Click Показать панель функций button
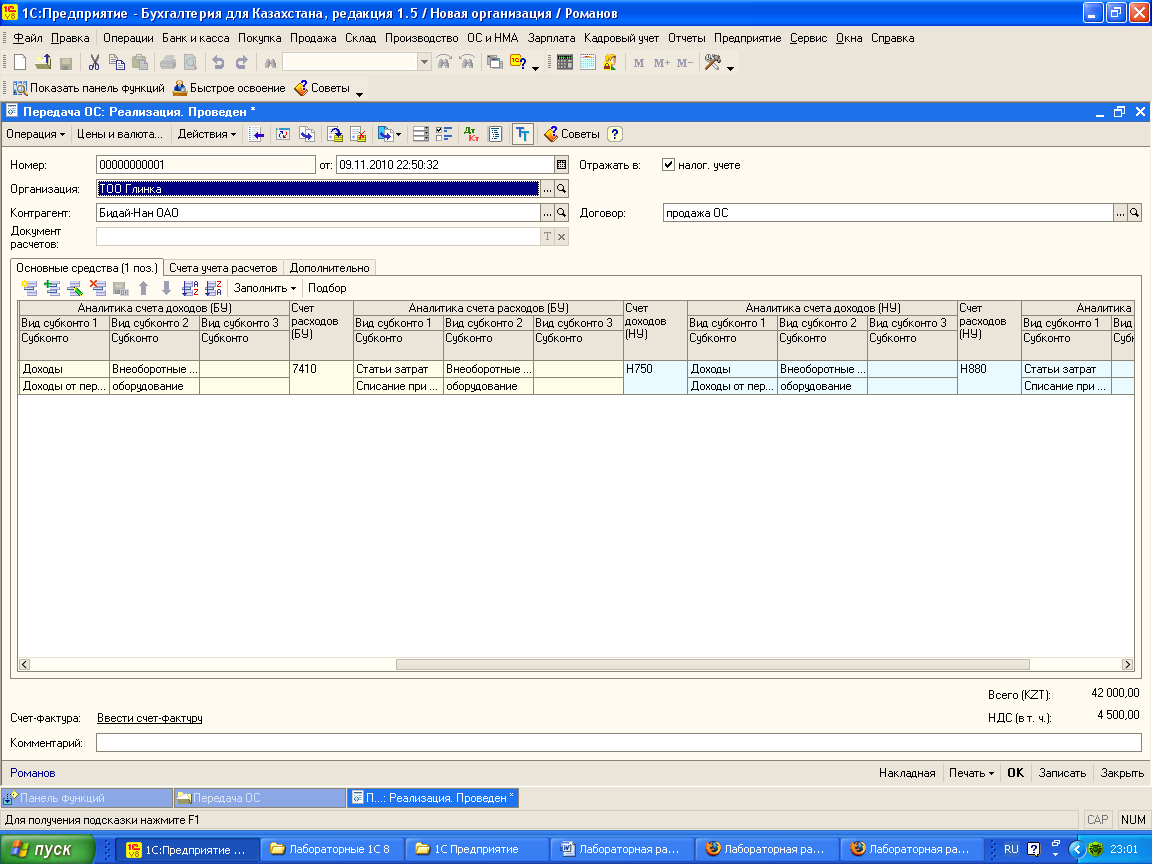The height and width of the screenshot is (864, 1152). tap(89, 88)
